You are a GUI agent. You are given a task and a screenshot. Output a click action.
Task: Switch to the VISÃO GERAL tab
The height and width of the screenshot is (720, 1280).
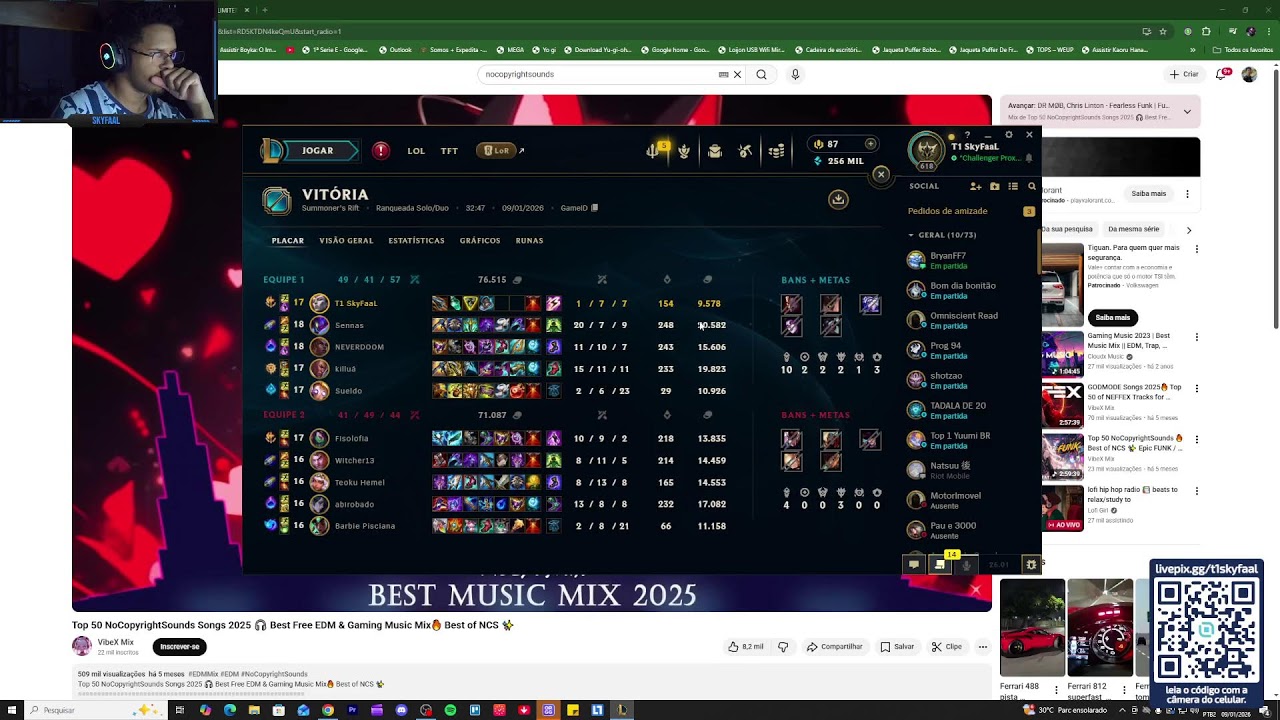pos(346,241)
